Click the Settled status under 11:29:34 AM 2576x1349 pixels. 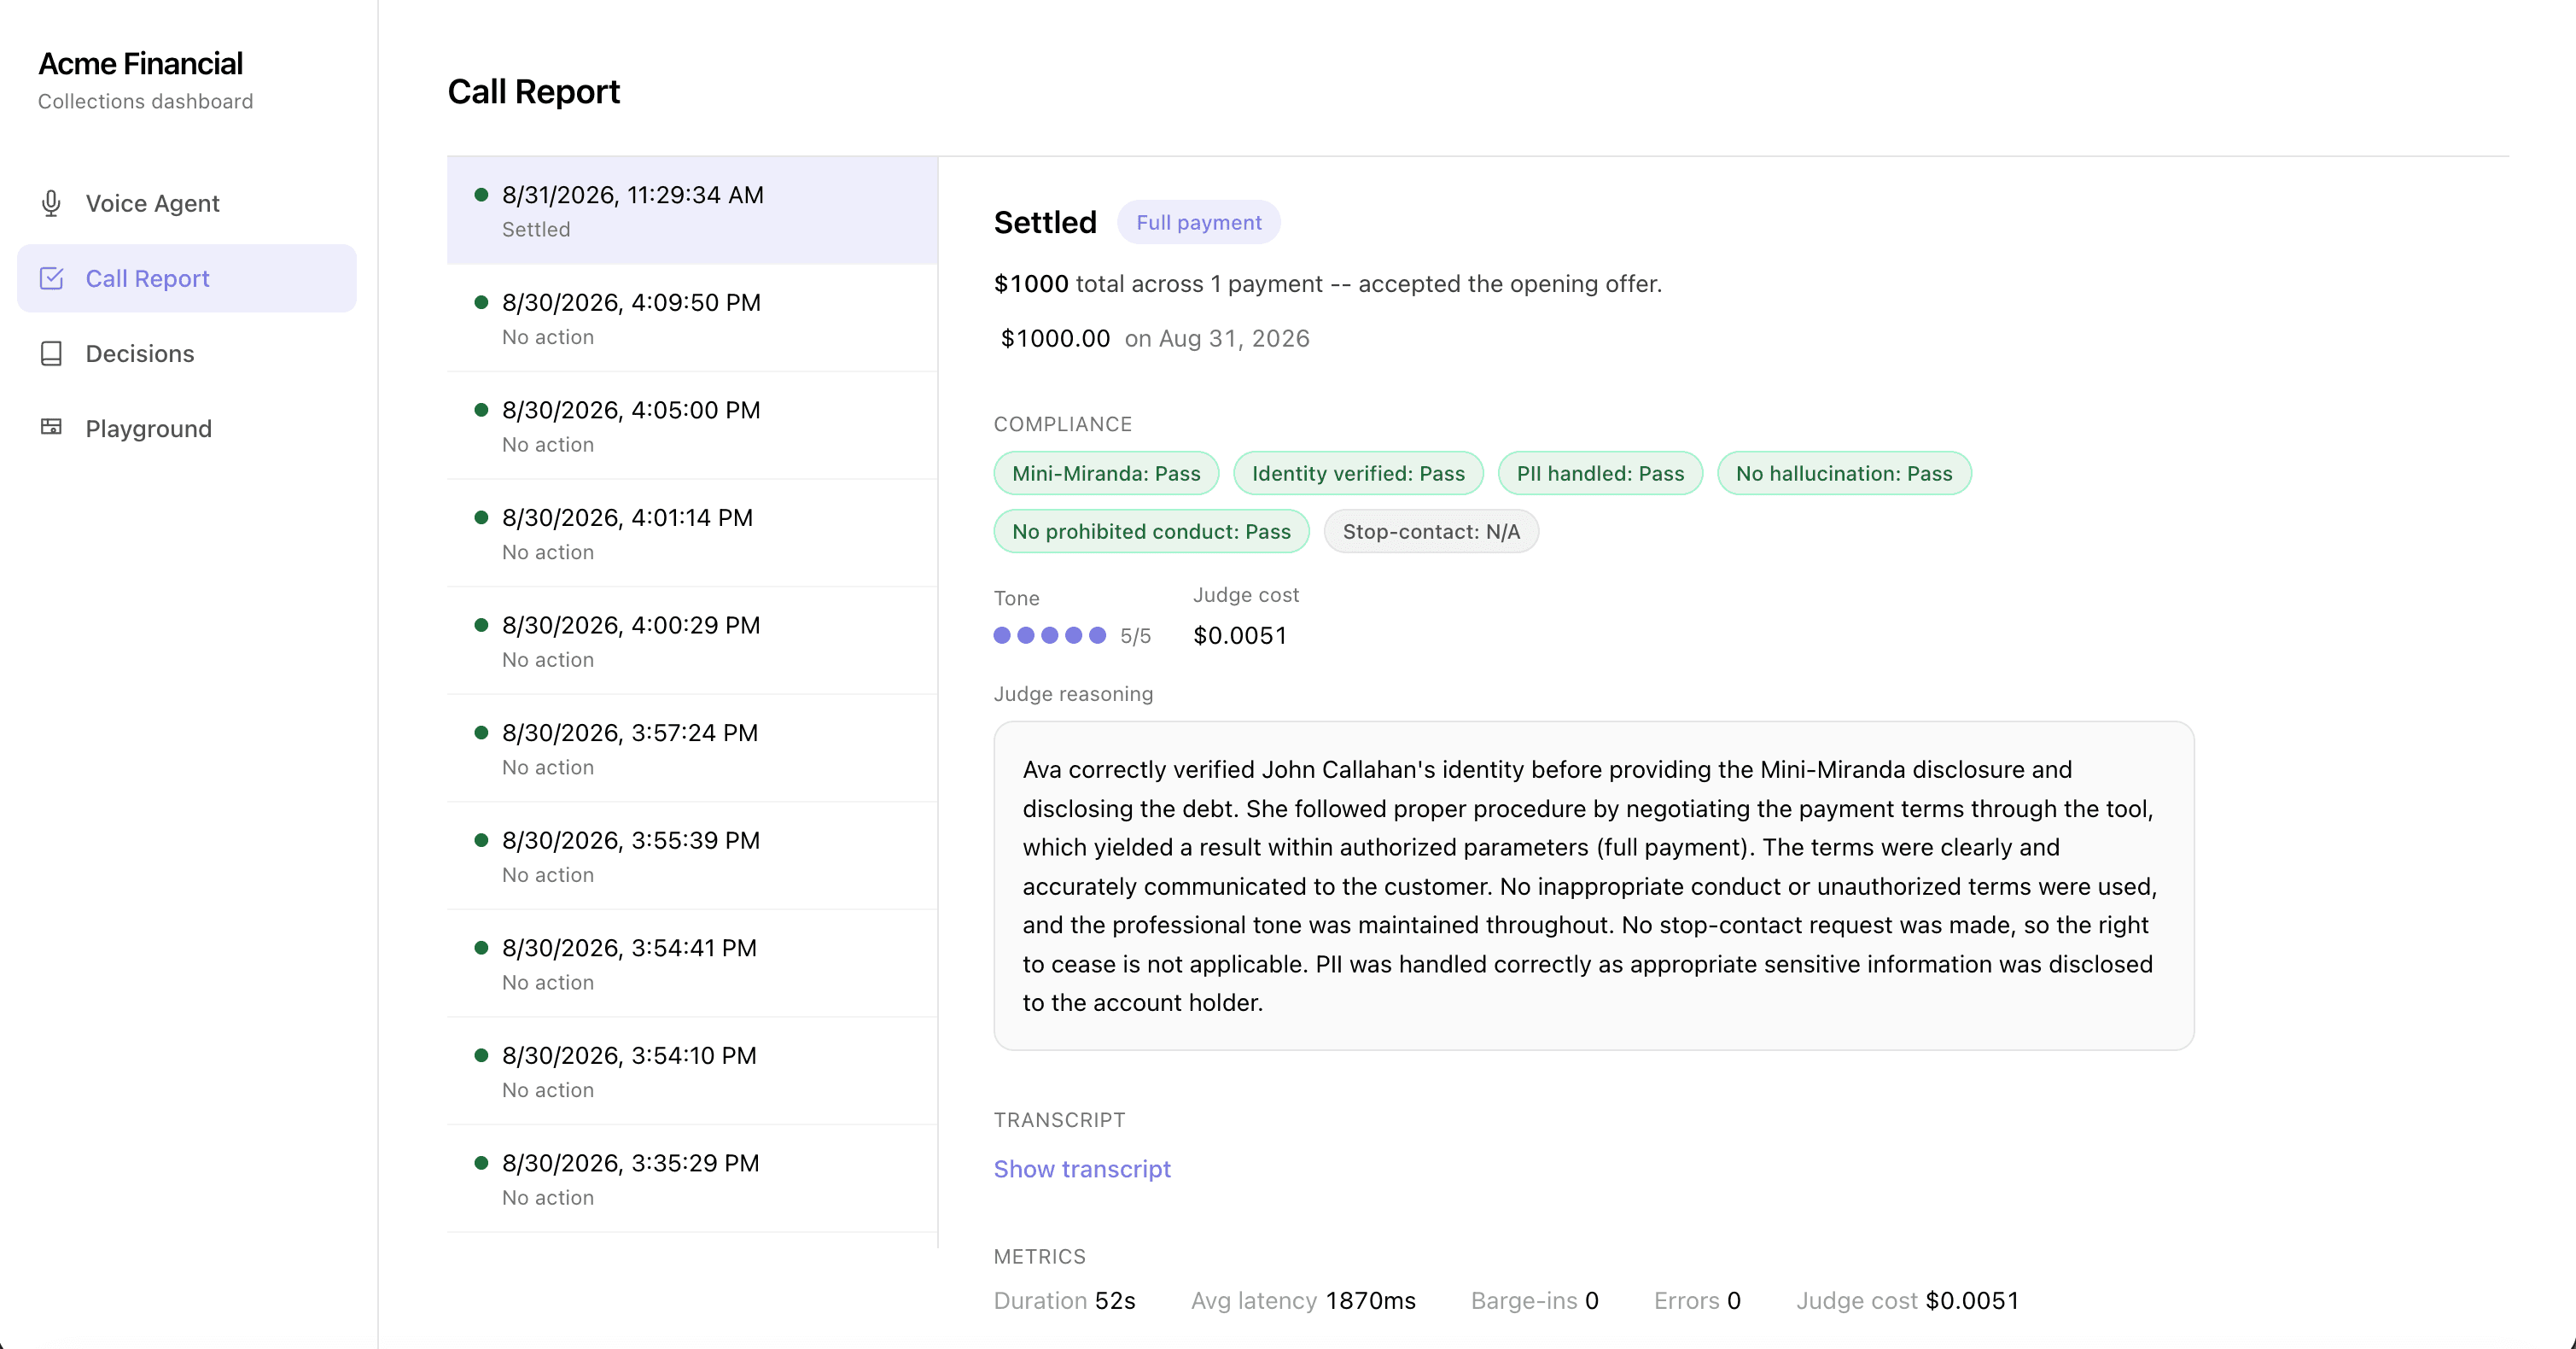[x=536, y=229]
